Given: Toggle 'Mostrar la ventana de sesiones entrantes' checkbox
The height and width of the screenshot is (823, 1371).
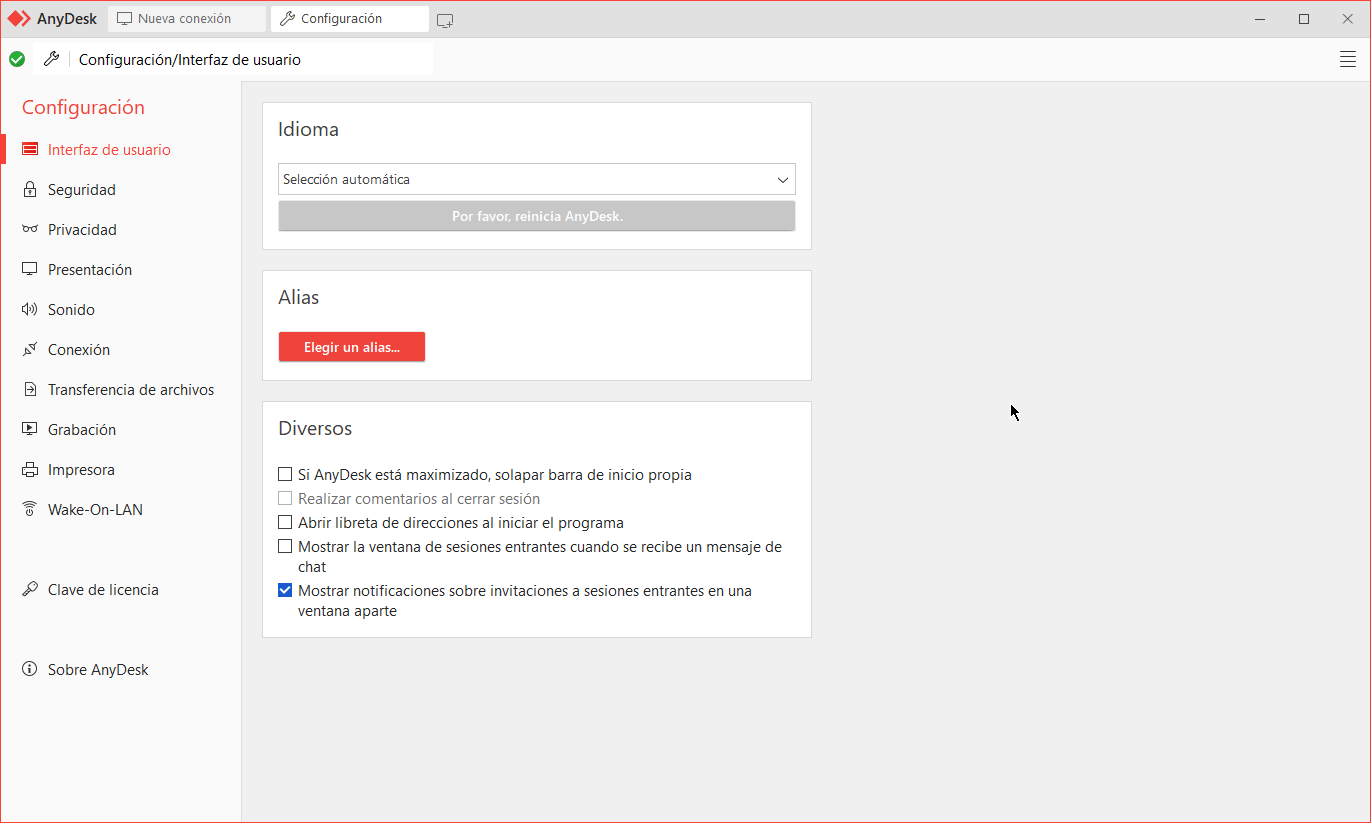Looking at the screenshot, I should tap(285, 547).
